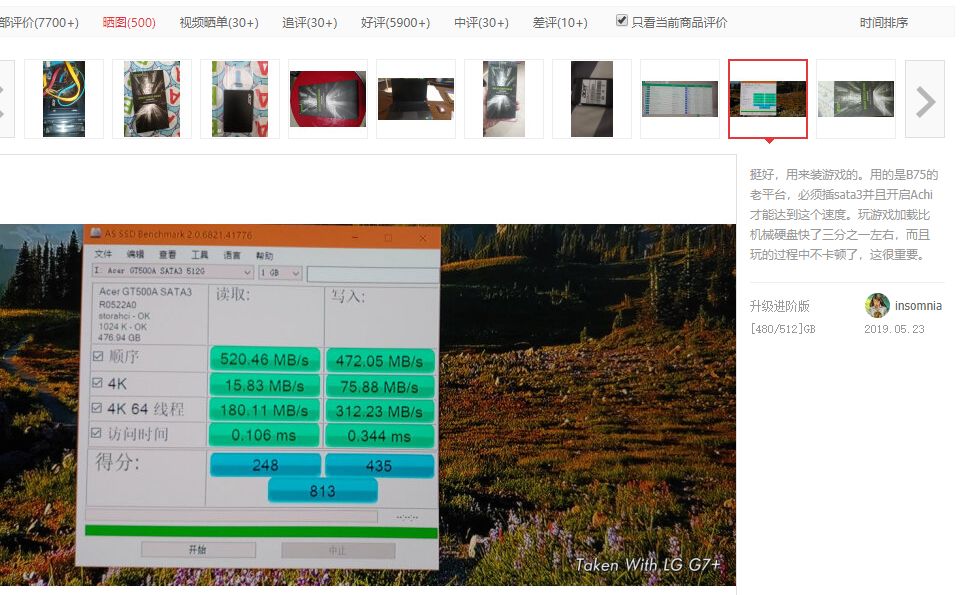The width and height of the screenshot is (961, 595).
Task: Select the highlighted benchmark screenshot thumbnail
Action: 768,99
